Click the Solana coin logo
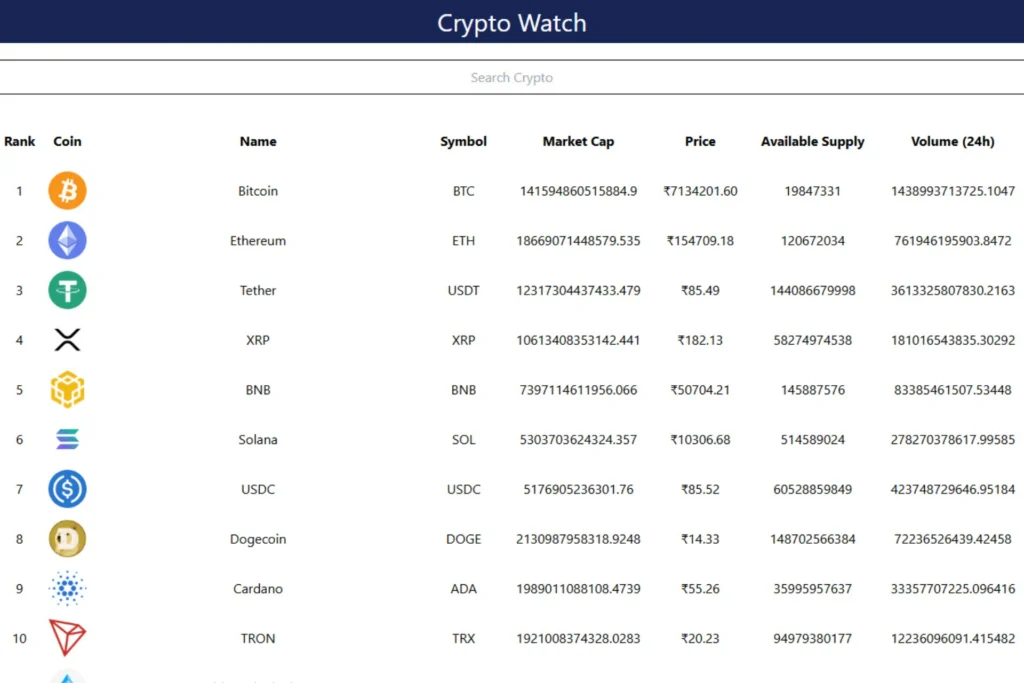This screenshot has height=683, width=1024. pos(67,439)
